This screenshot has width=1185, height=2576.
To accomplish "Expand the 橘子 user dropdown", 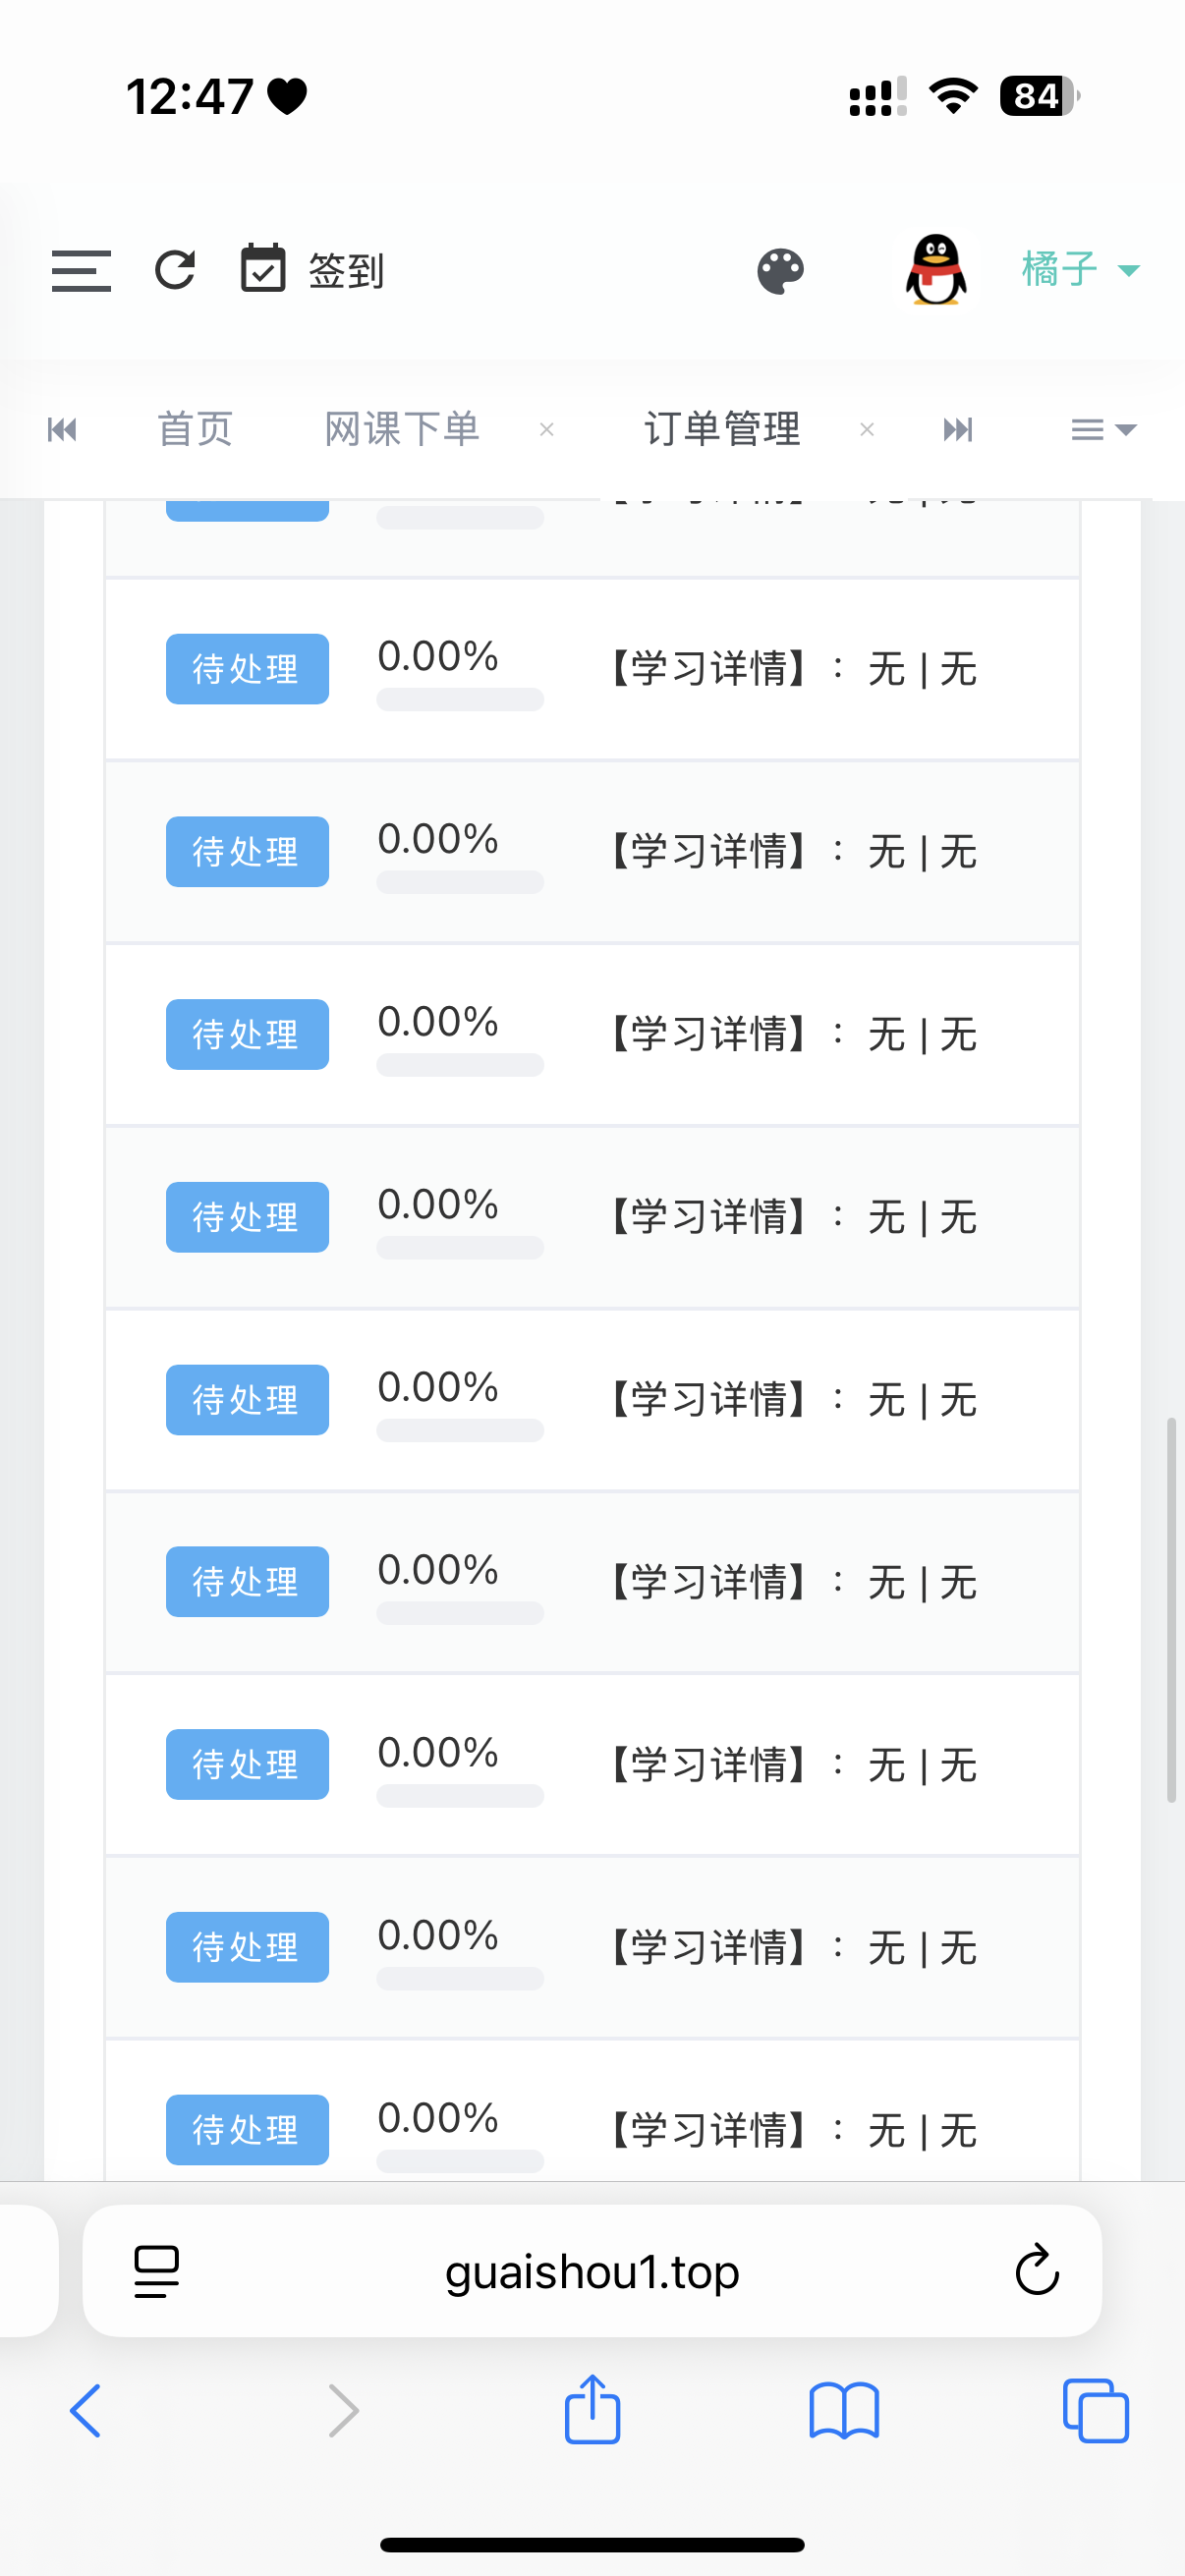I will pyautogui.click(x=1081, y=270).
